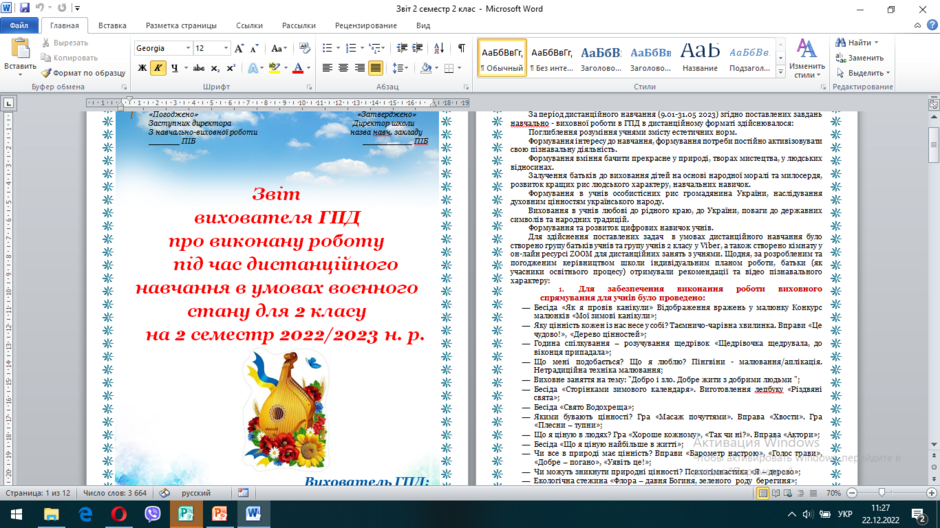Click the Save icon in quick access toolbar
The image size is (940, 528).
coord(25,8)
